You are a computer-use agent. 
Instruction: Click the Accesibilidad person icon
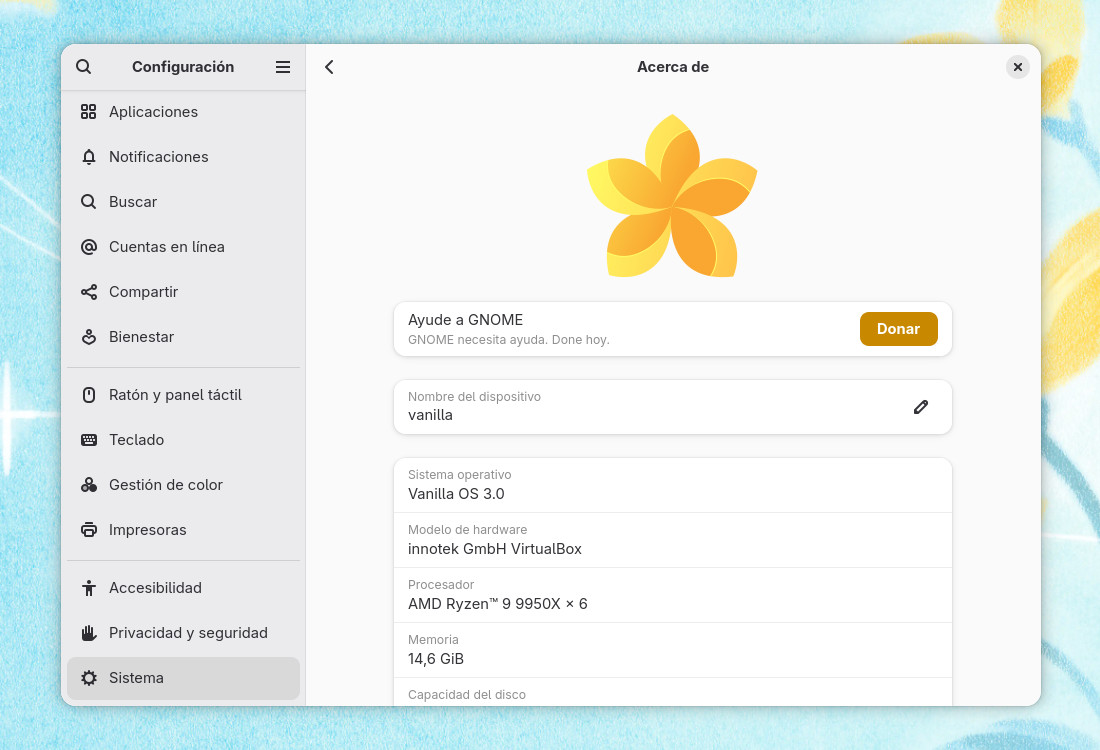pyautogui.click(x=88, y=588)
